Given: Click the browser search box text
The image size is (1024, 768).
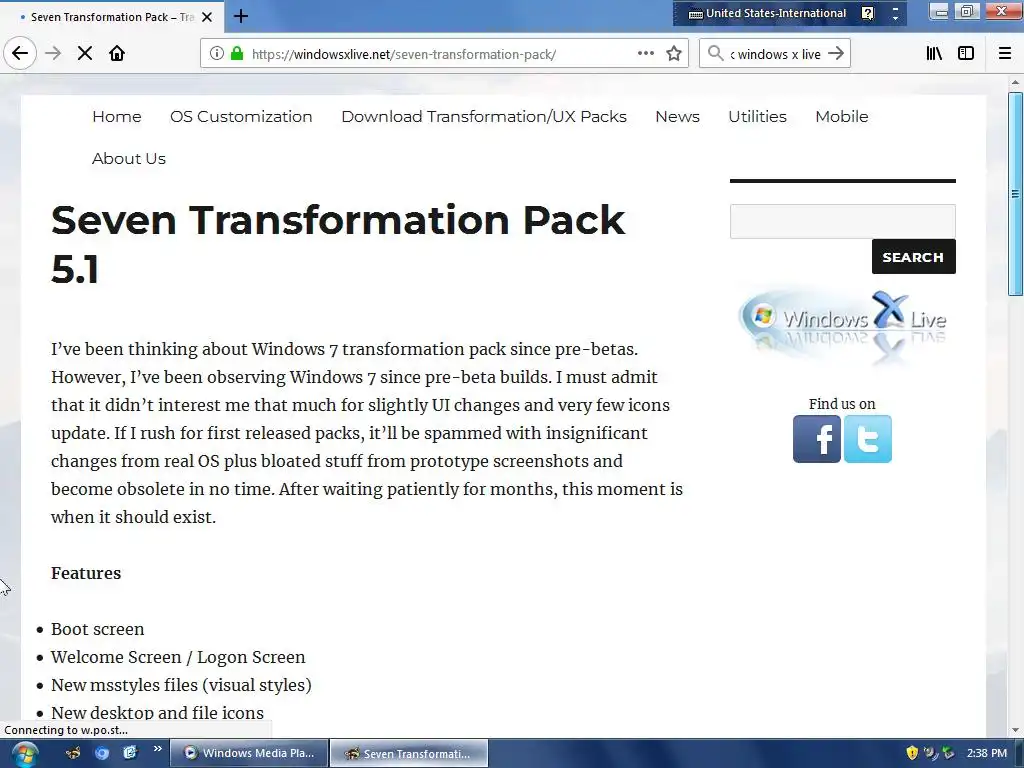Looking at the screenshot, I should point(775,54).
